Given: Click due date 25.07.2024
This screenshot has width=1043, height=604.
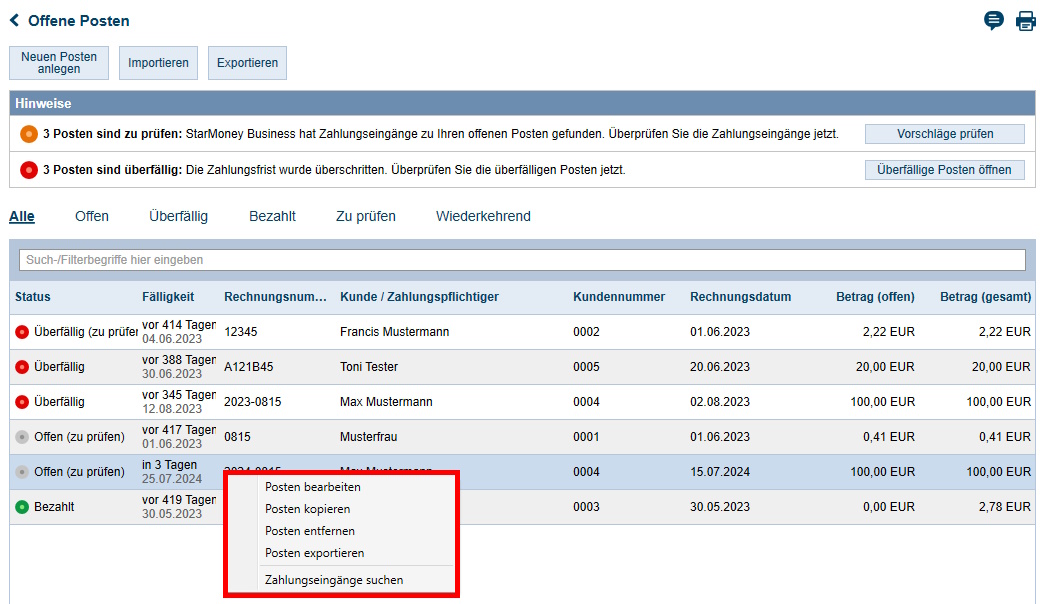Looking at the screenshot, I should coord(172,479).
